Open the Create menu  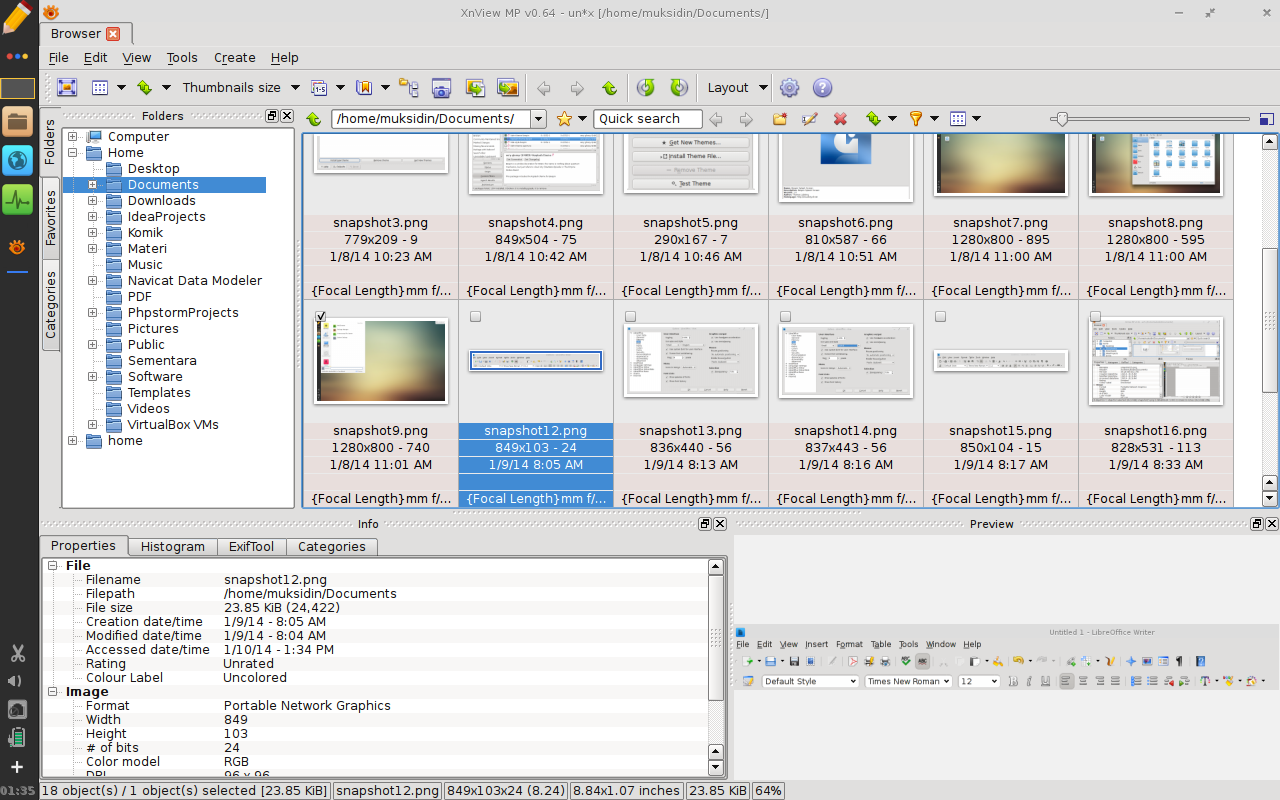(x=234, y=57)
